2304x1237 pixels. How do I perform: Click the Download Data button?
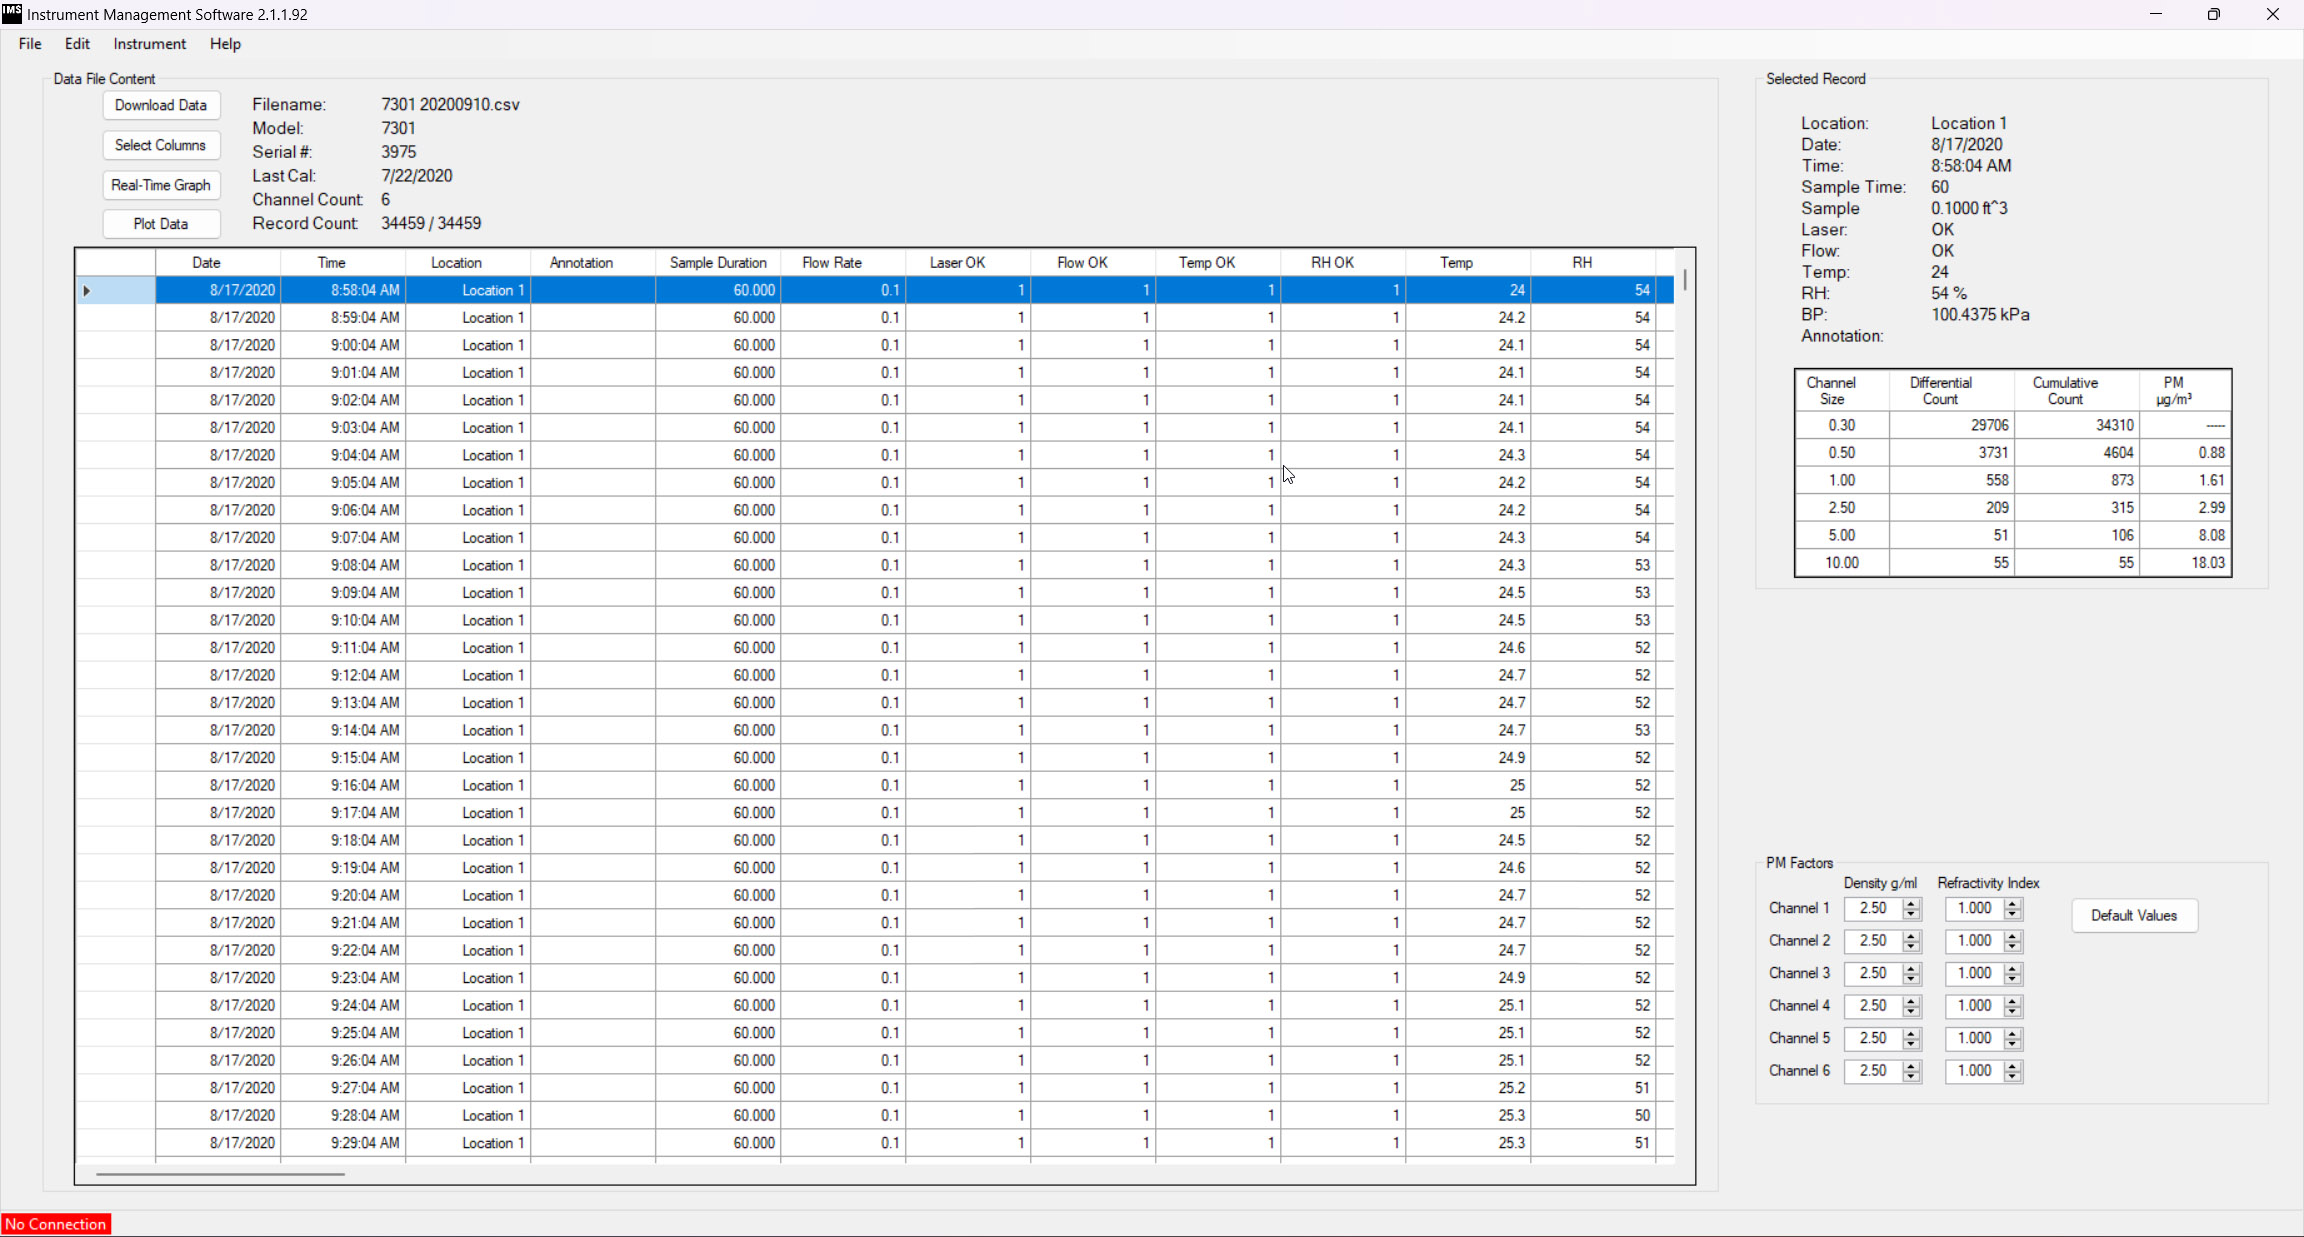(x=161, y=105)
